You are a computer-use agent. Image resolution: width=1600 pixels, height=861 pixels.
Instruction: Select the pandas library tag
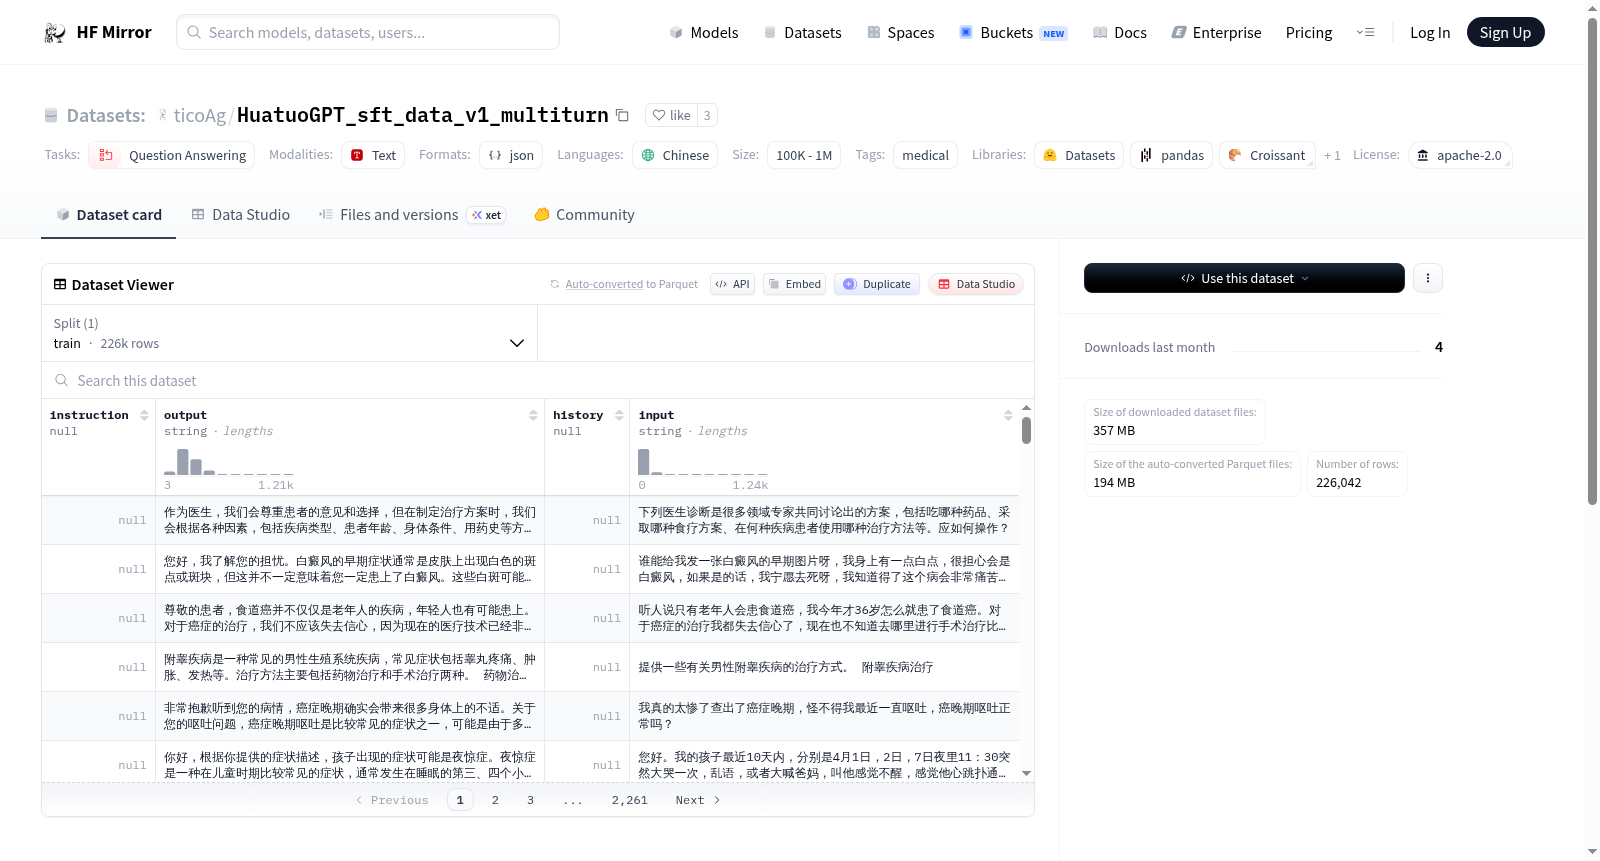(x=1172, y=155)
